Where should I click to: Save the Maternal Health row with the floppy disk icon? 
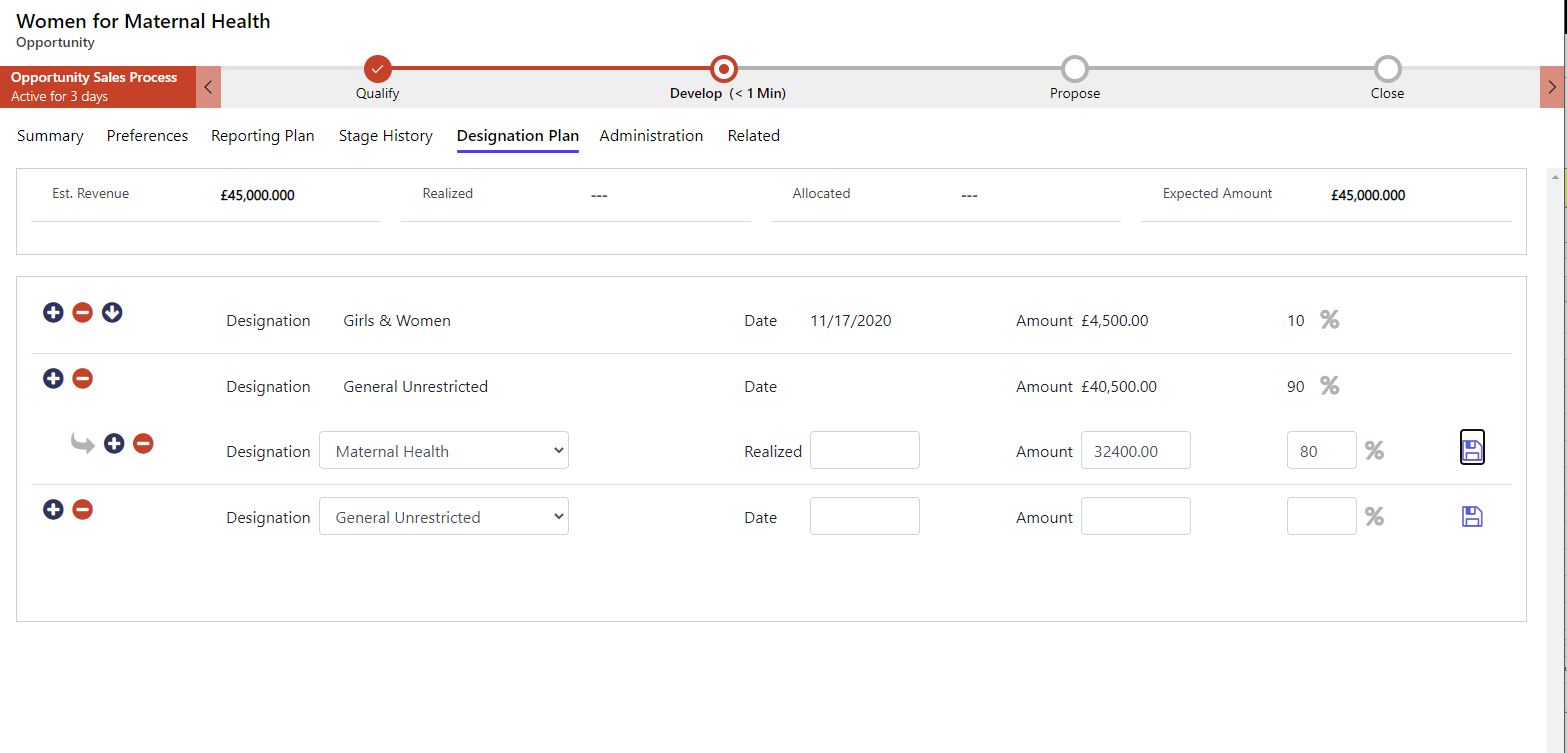click(x=1472, y=448)
